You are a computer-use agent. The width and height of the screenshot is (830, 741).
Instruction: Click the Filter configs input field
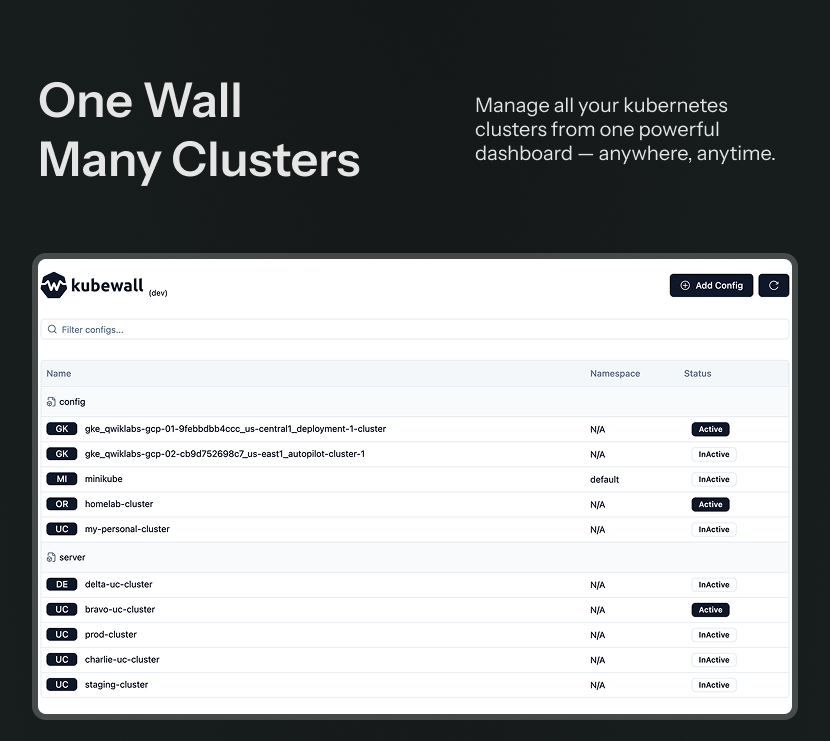click(200, 329)
